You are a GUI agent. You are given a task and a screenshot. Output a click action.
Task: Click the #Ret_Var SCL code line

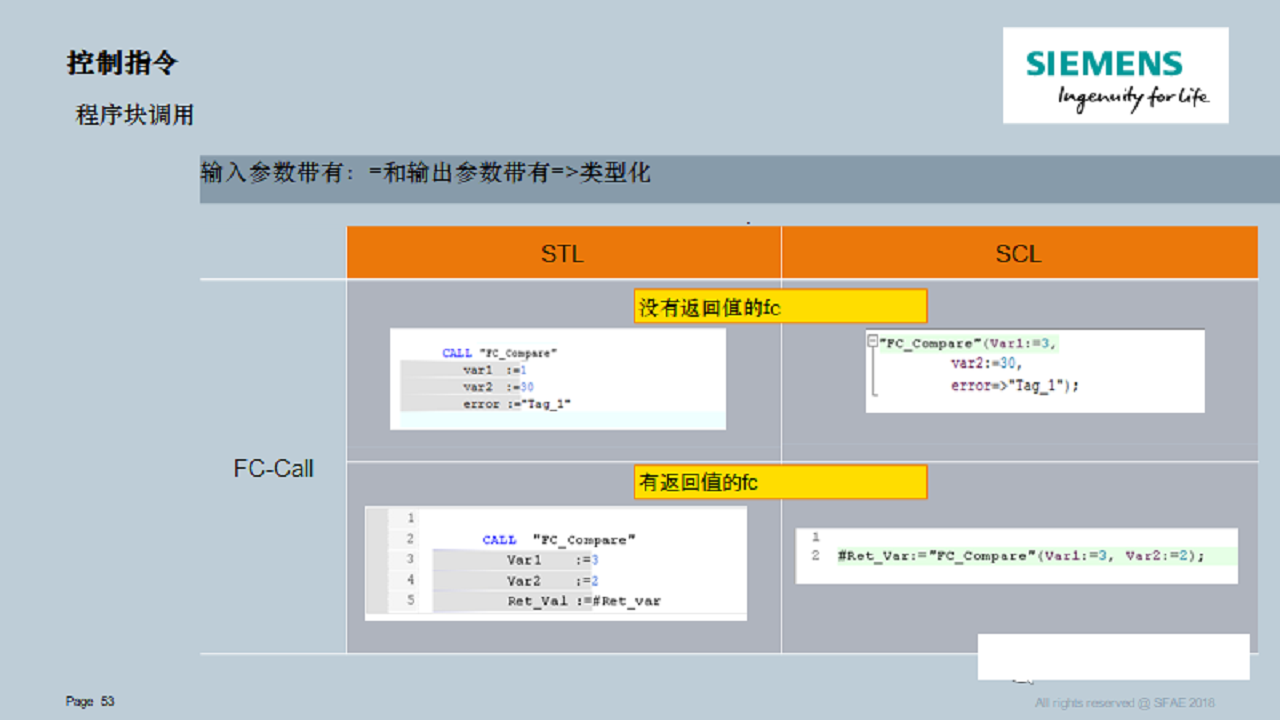coord(1021,555)
